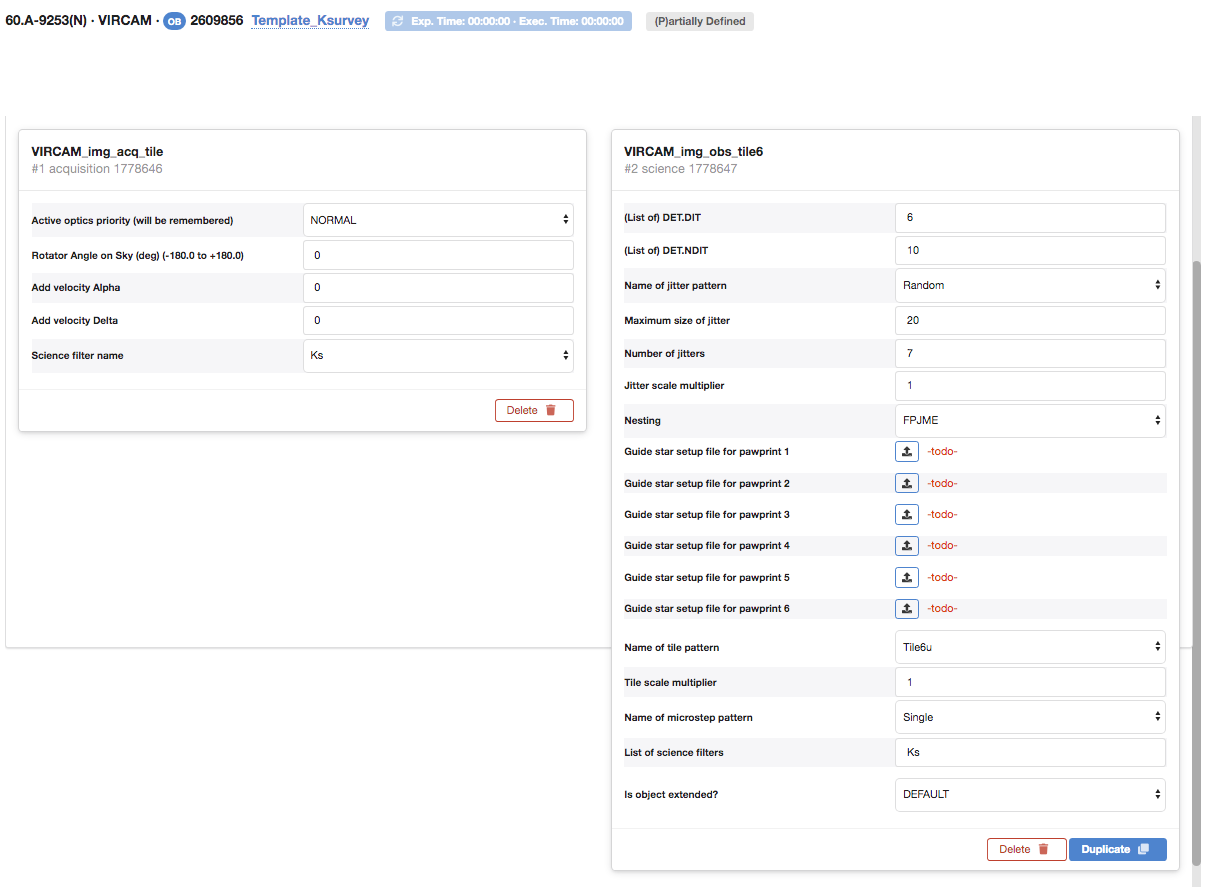Upload guide star file for pawprint 6

906,609
